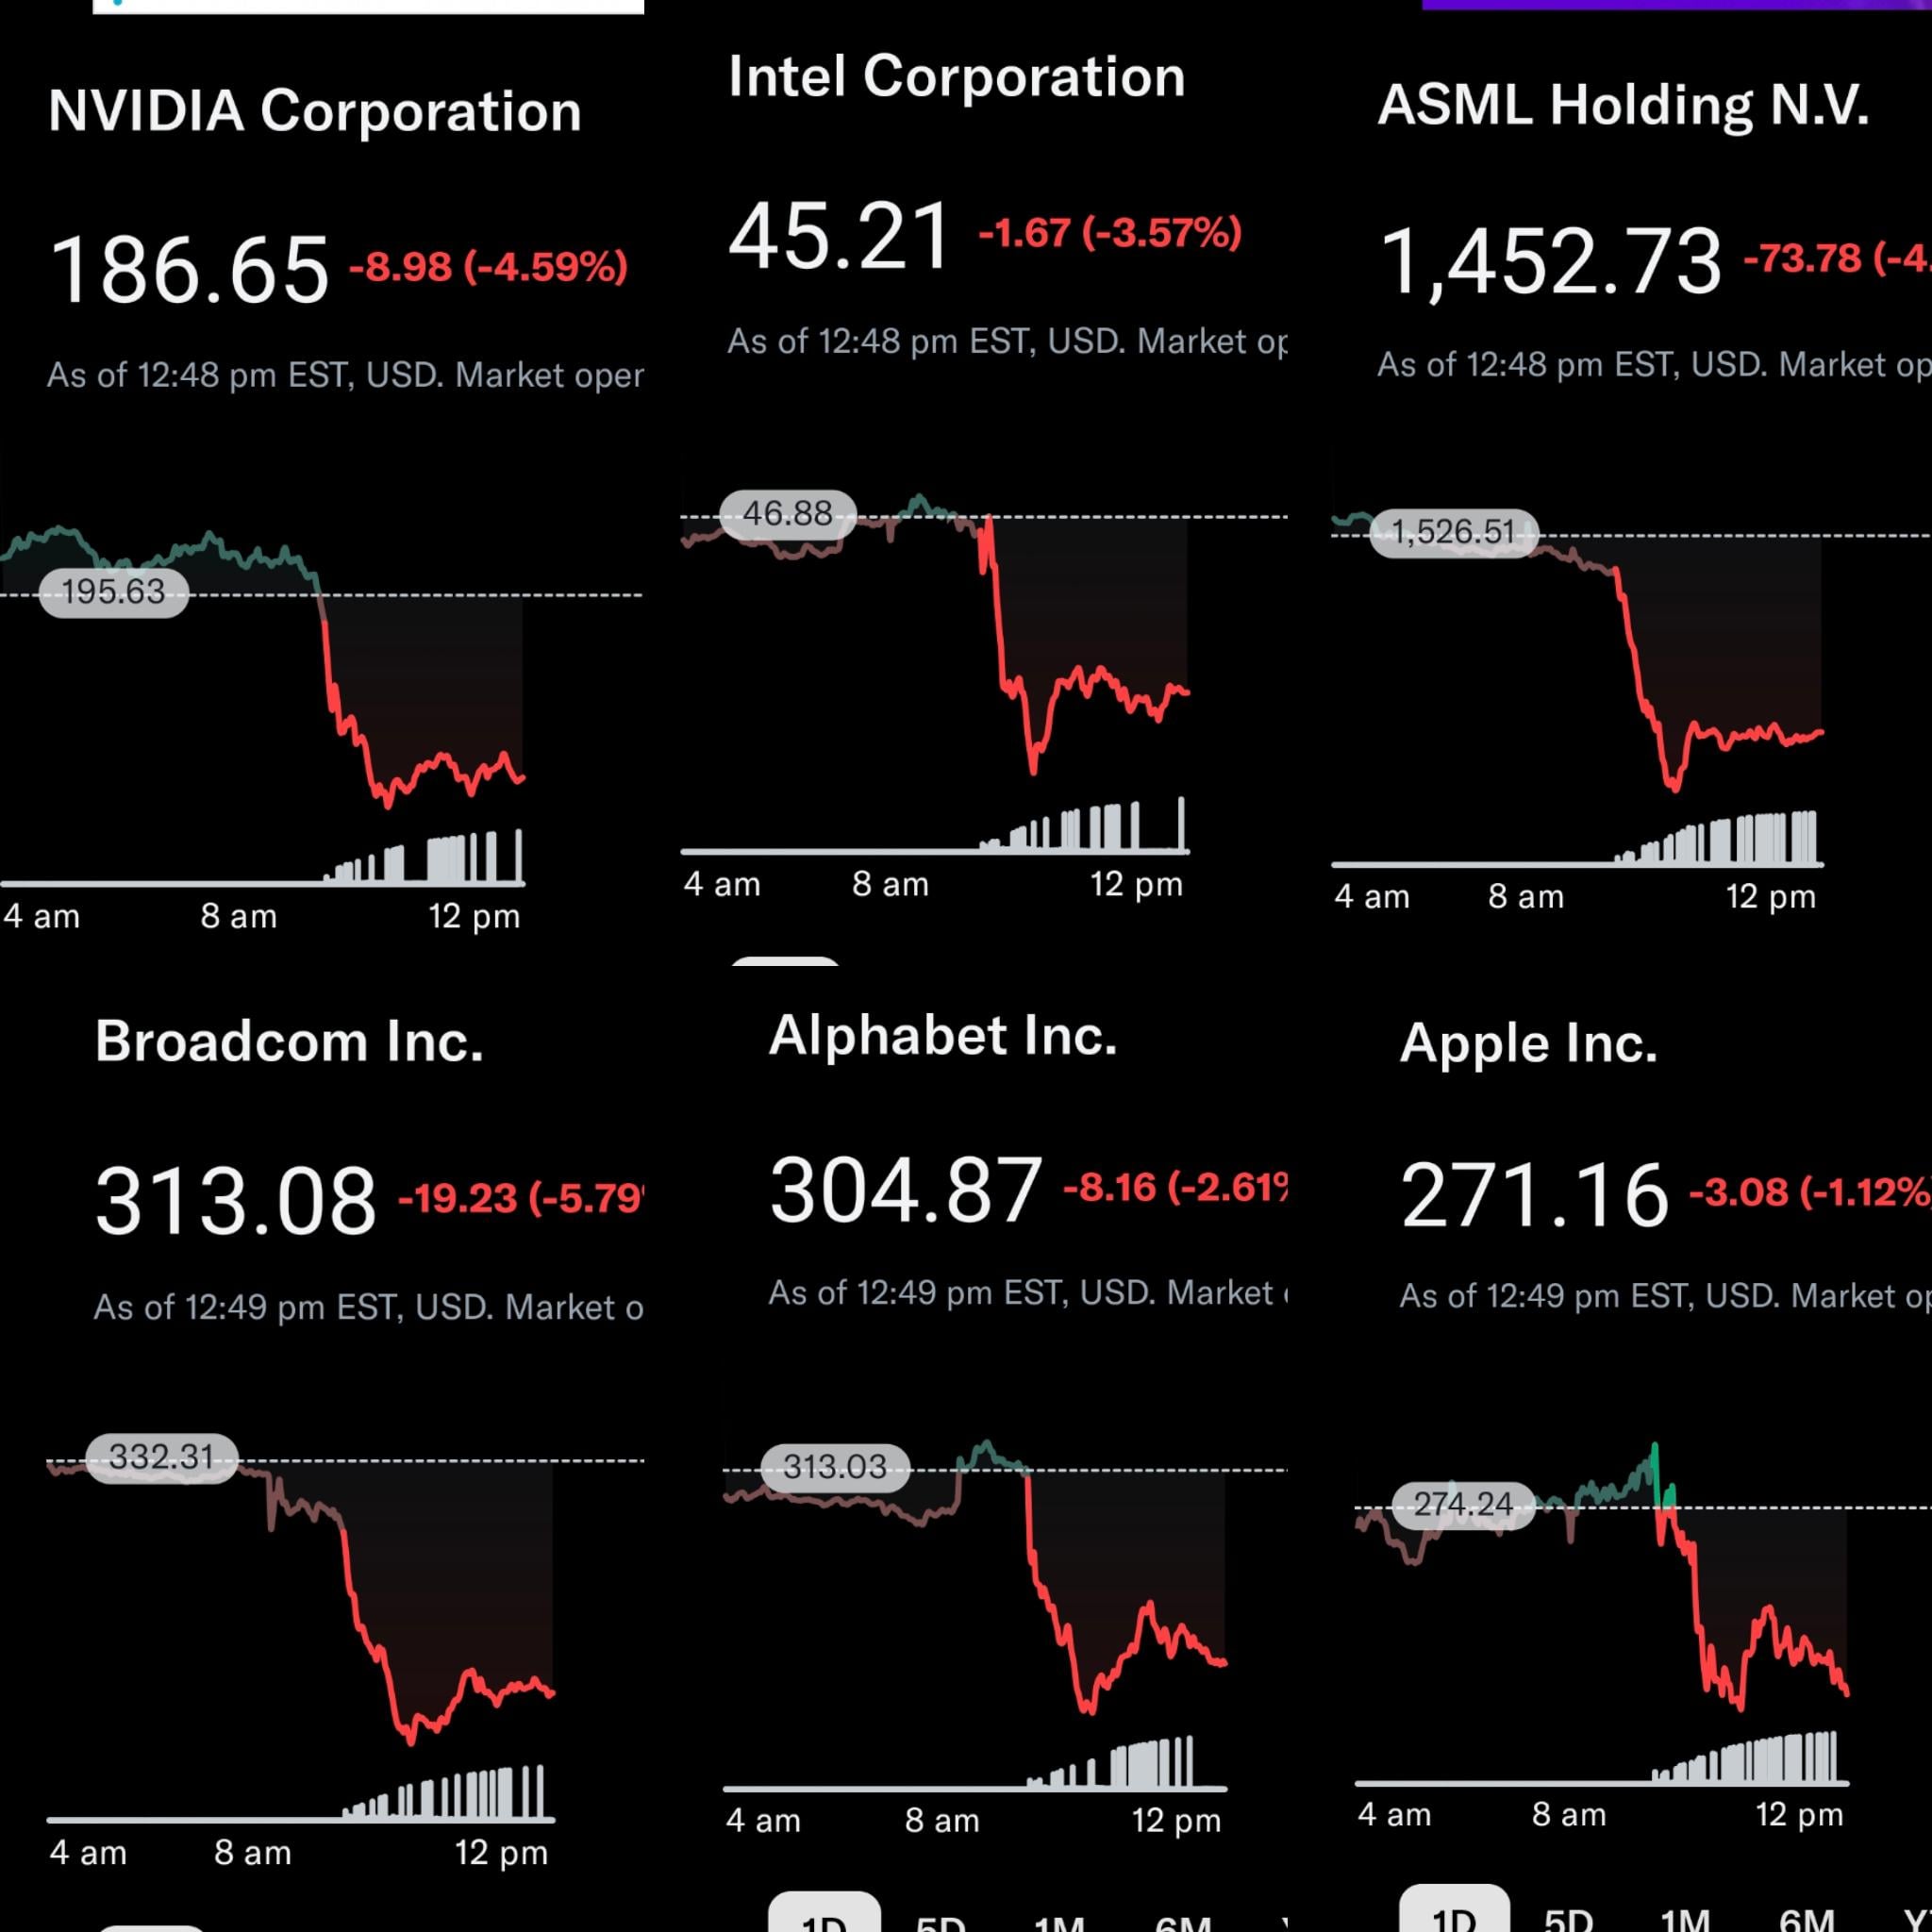Click Broadcom previous close label 332.31
Viewport: 1932px width, 1932px height.
tap(161, 1457)
